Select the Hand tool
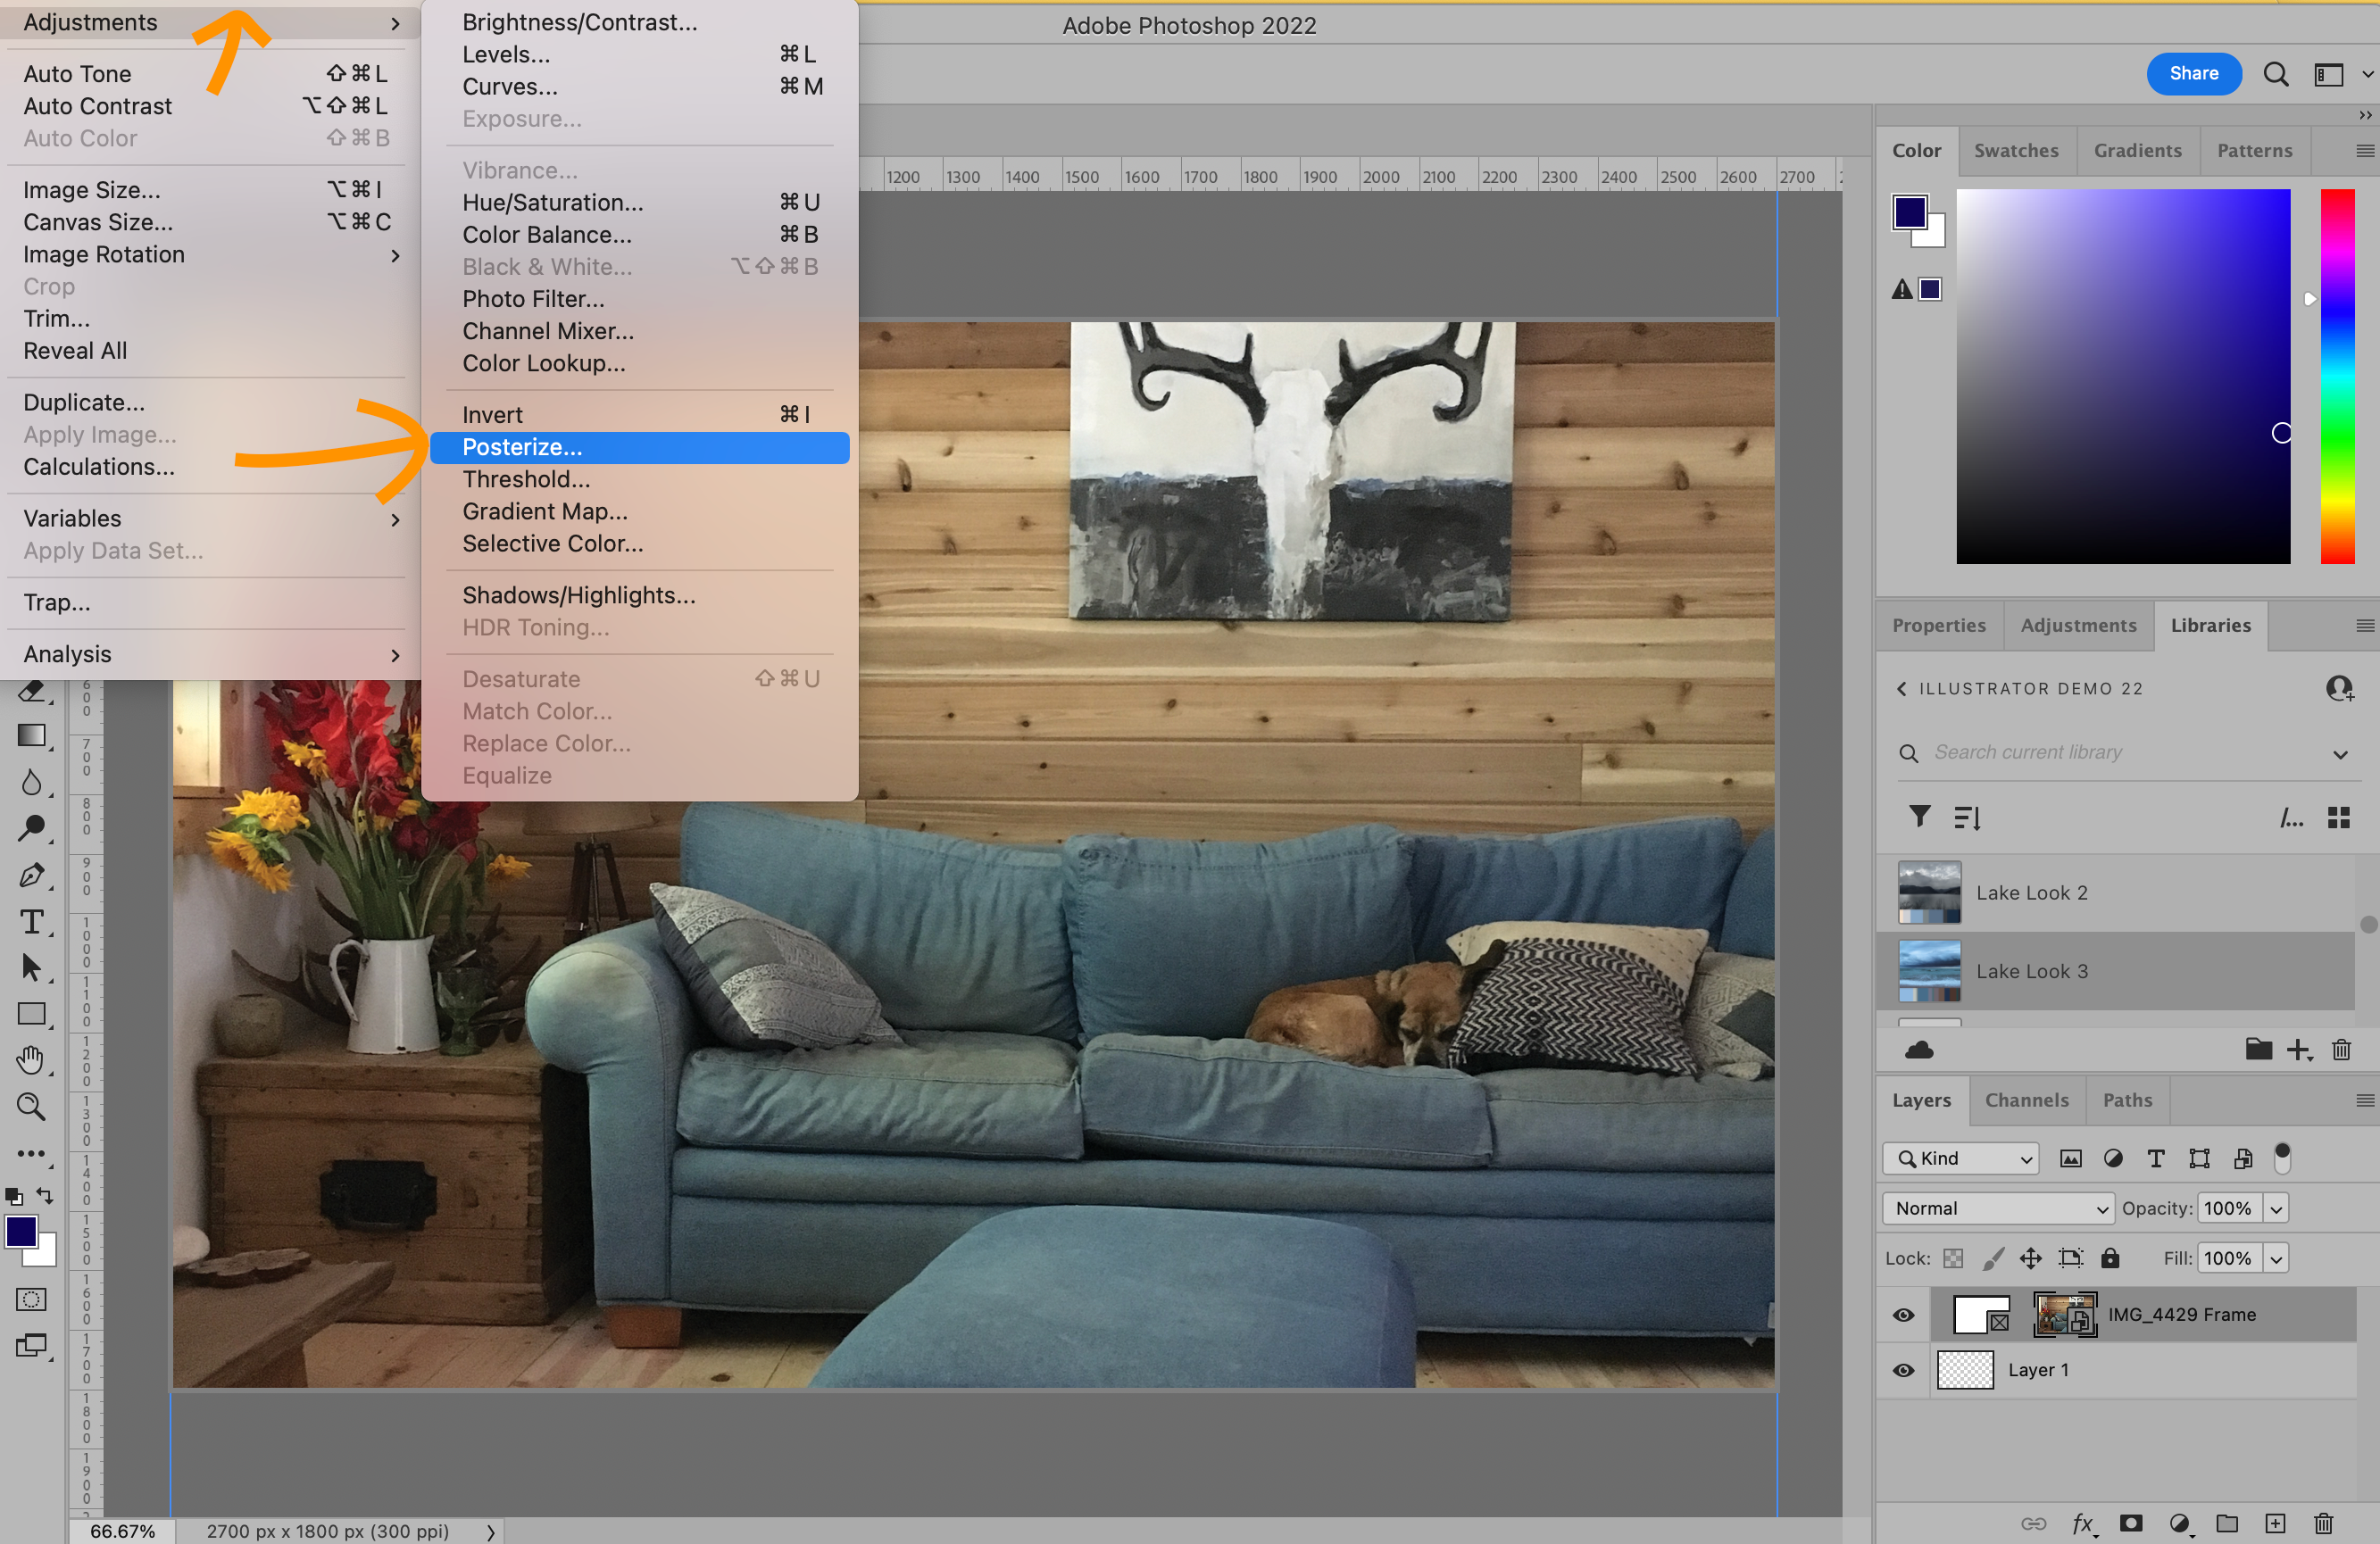Image resolution: width=2380 pixels, height=1544 pixels. [x=31, y=1060]
